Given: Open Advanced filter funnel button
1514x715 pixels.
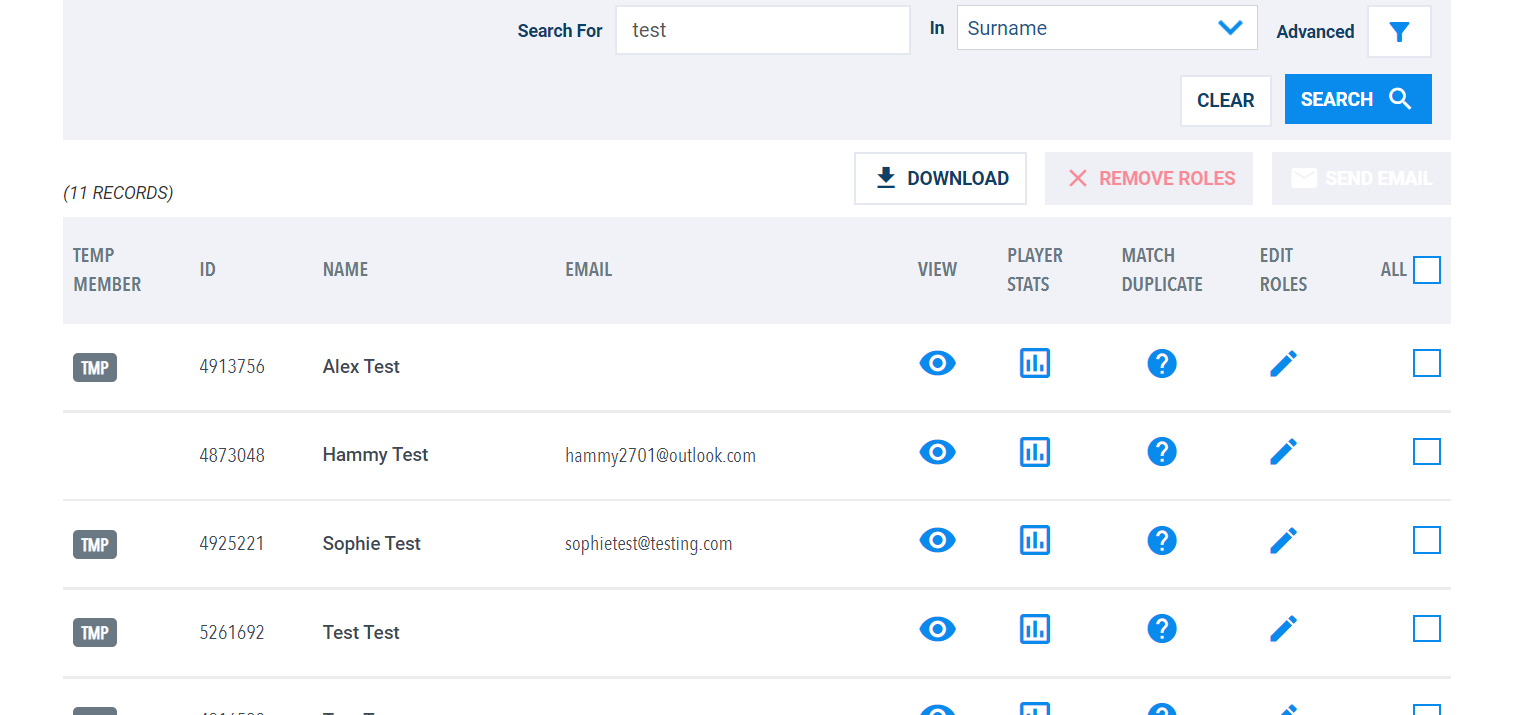Looking at the screenshot, I should tap(1399, 32).
